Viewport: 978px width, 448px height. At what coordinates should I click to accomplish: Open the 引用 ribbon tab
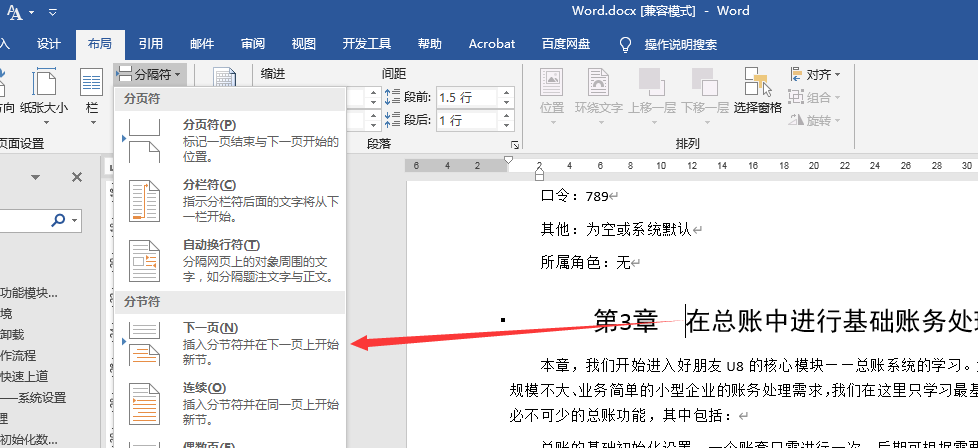click(151, 44)
